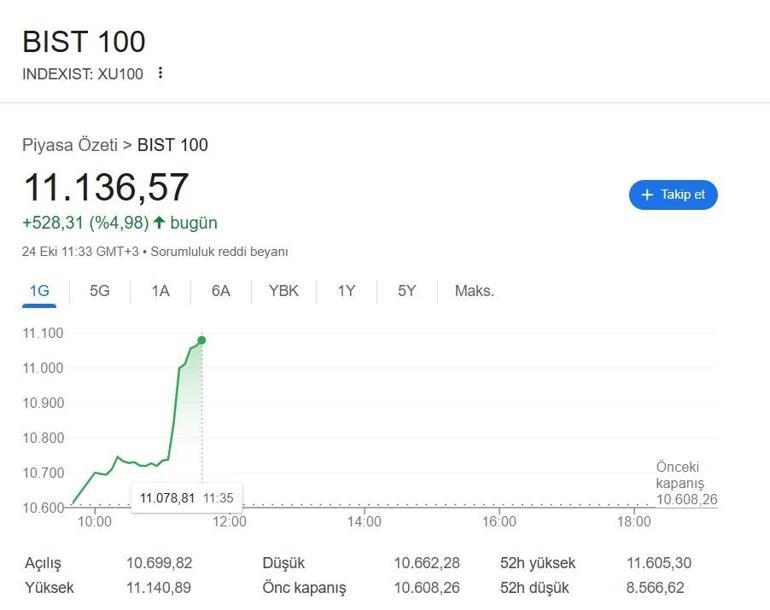This screenshot has width=770, height=610.
Task: Show the 6A six-month chart
Action: coord(221,291)
